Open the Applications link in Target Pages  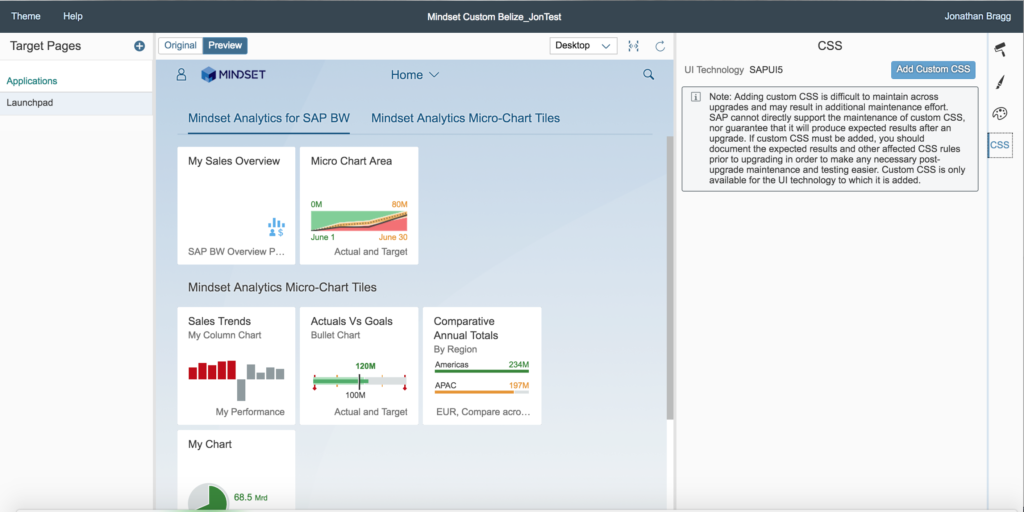tap(32, 81)
